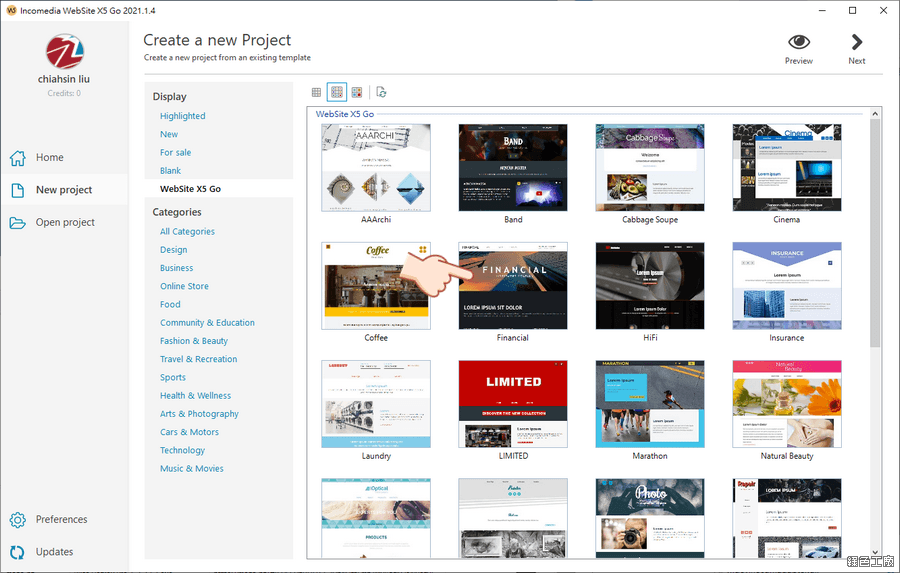The height and width of the screenshot is (573, 900).
Task: Select the large colored thumbnails view icon
Action: coord(356,92)
